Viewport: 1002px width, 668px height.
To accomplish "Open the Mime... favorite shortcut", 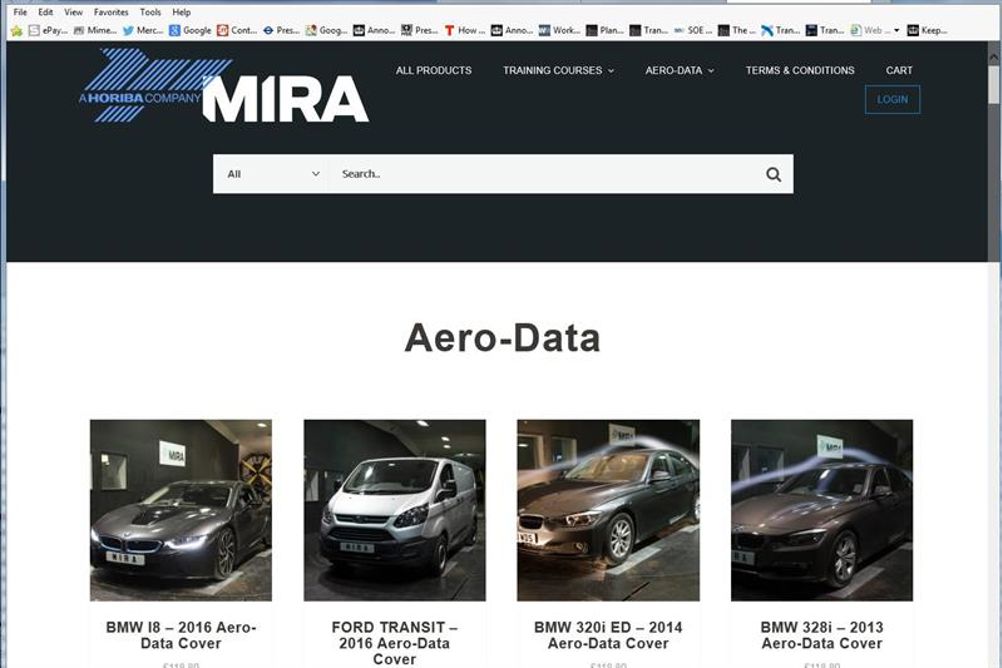I will coord(95,30).
